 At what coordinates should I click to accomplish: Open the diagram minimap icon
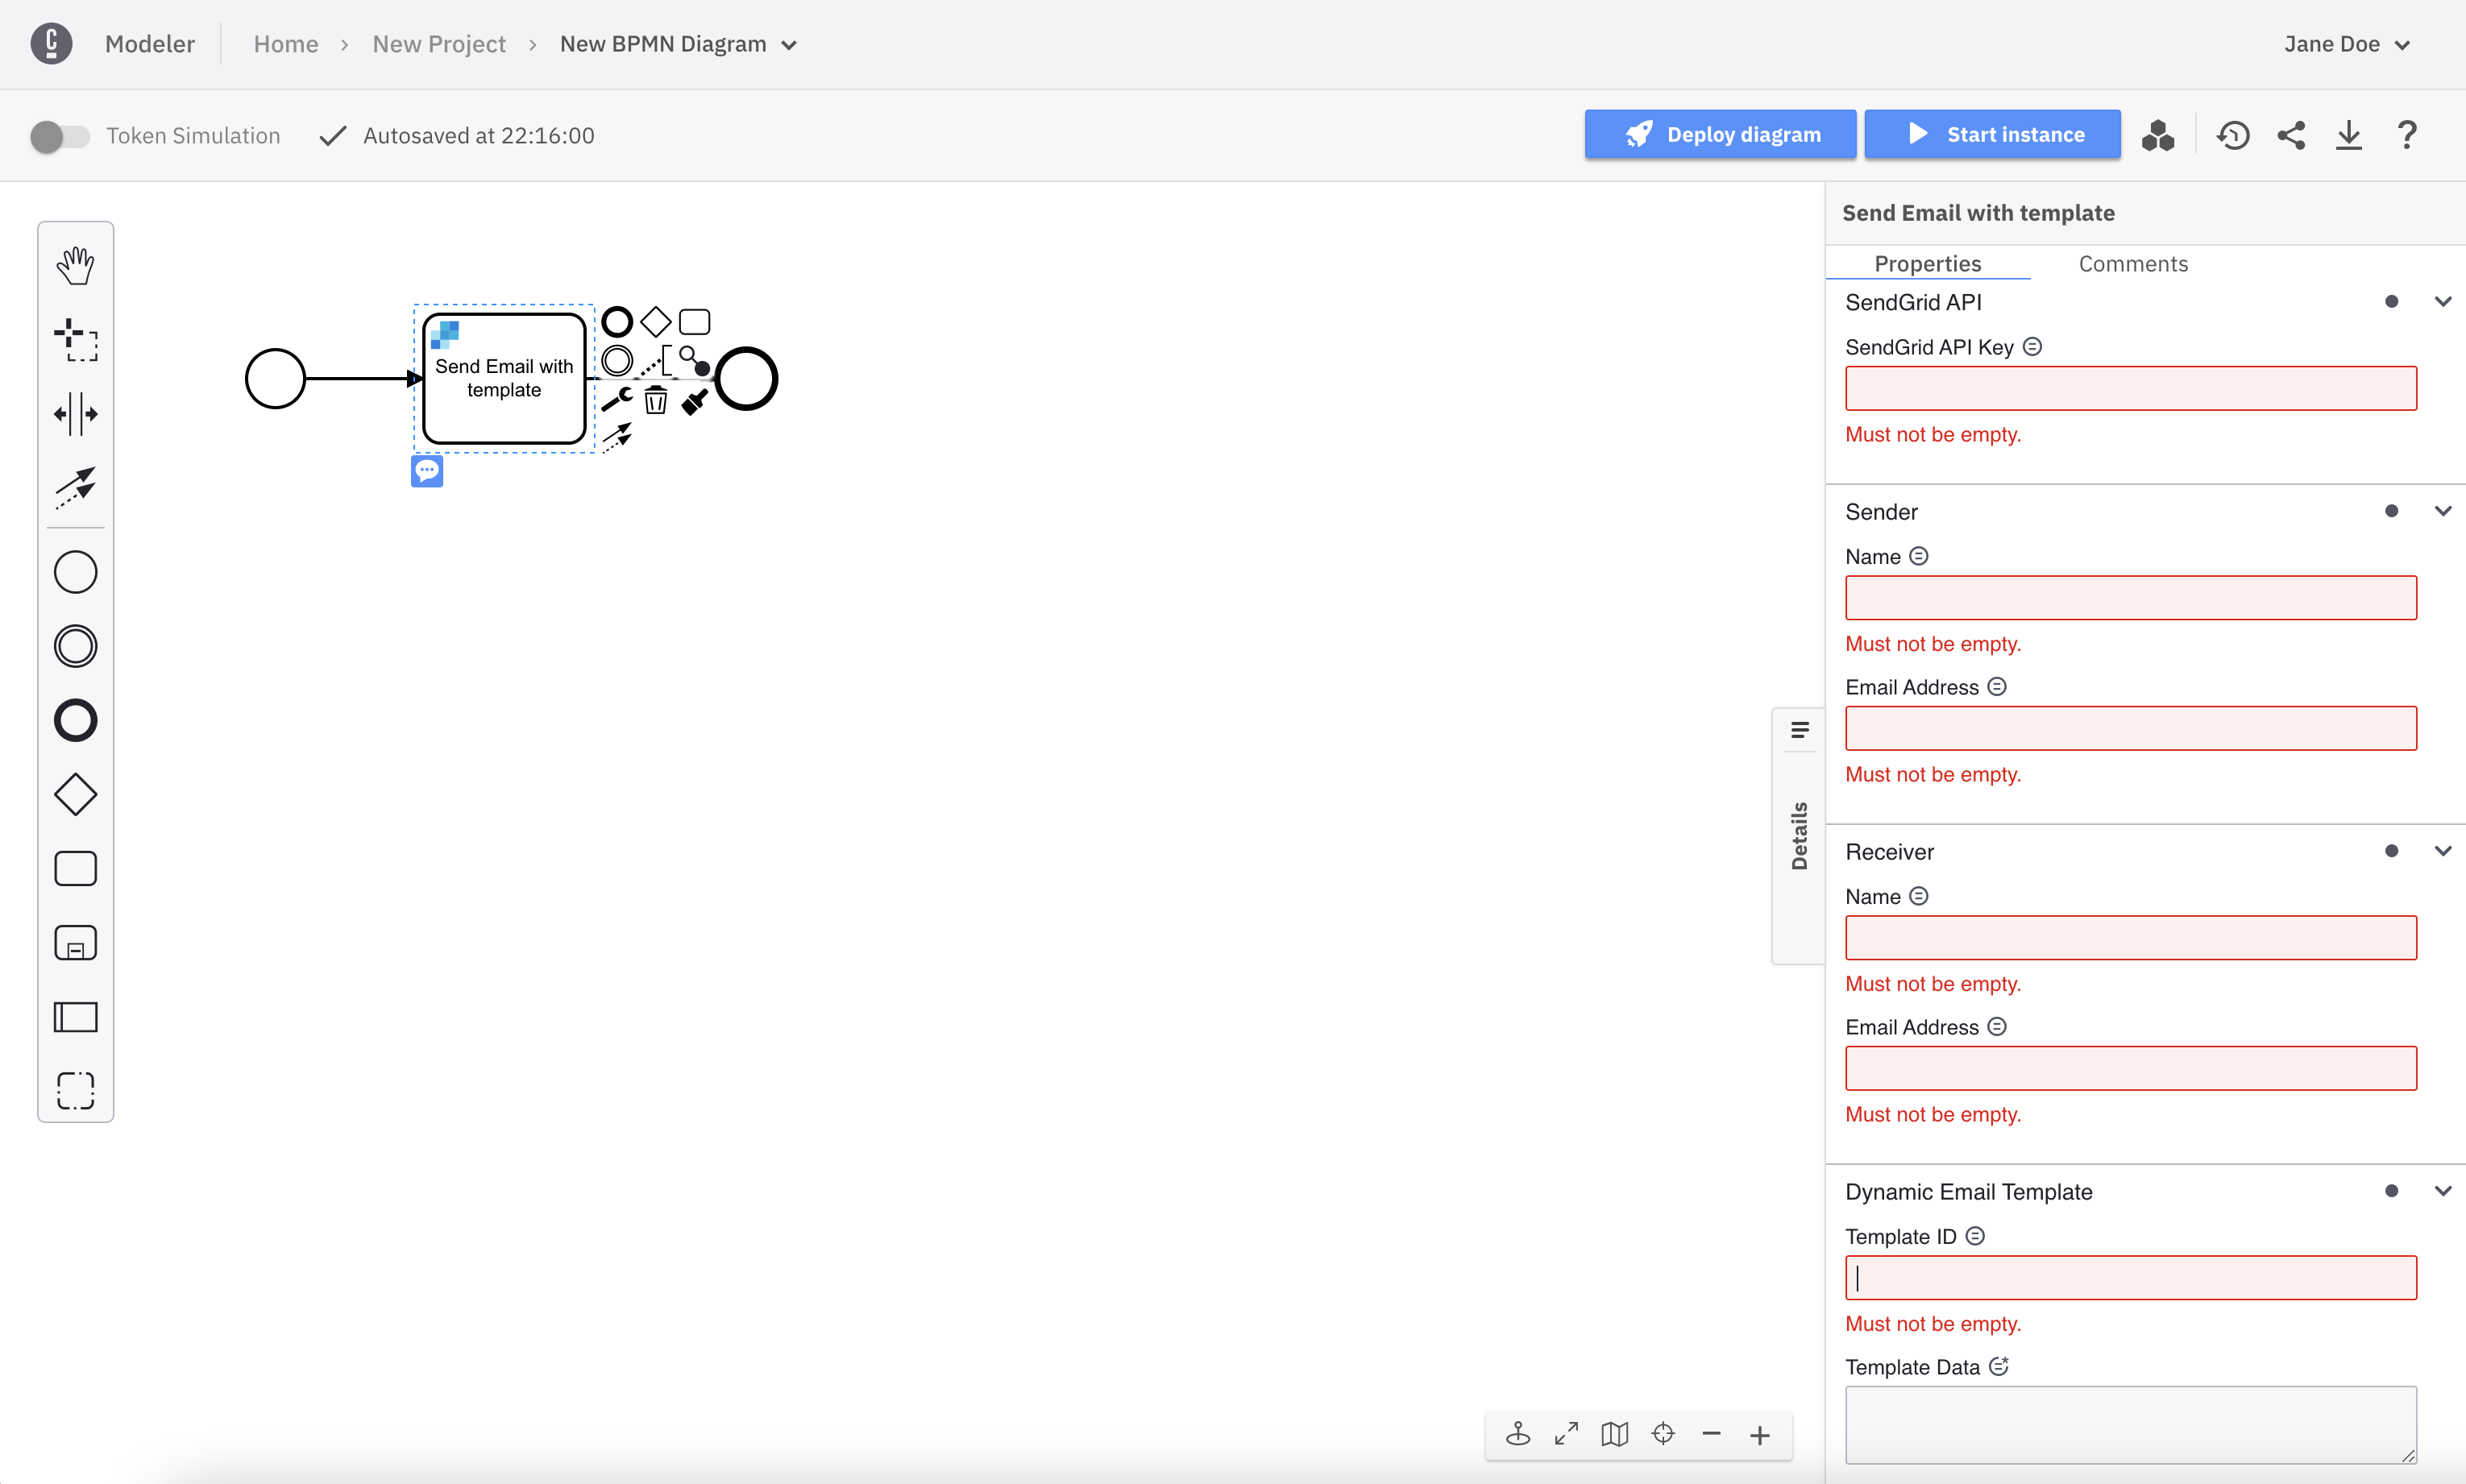pyautogui.click(x=1613, y=1434)
